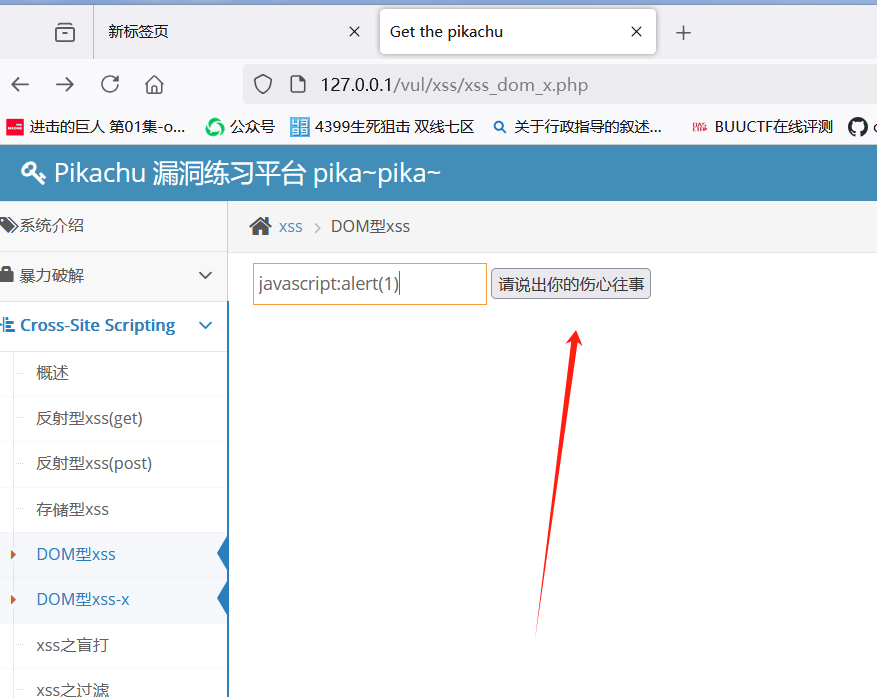Click the browser Back arrow
Screen dimensions: 877x697
(20, 84)
